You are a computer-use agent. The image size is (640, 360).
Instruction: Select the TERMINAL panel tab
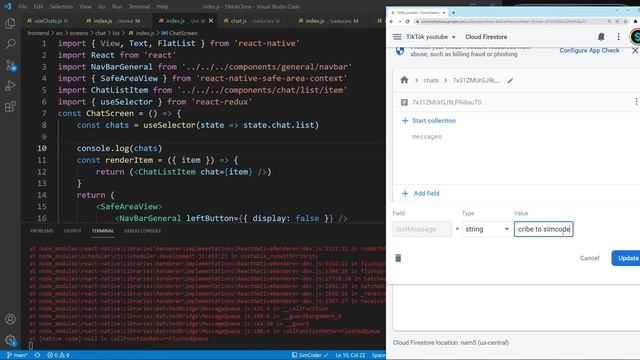102,231
